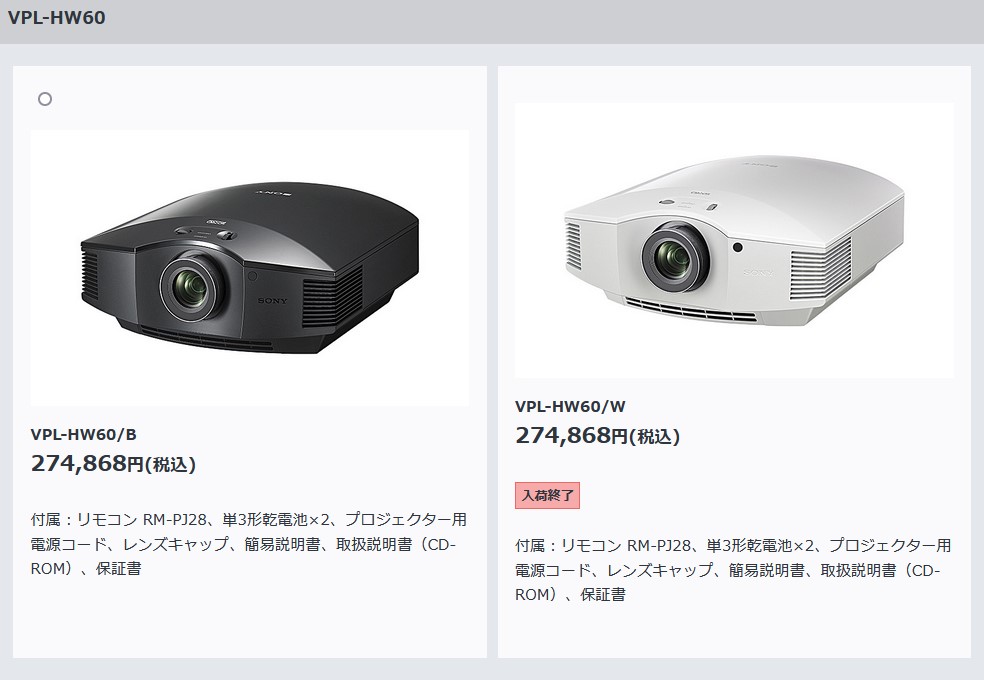Click the front SONY logo on white projector
This screenshot has height=680, width=984.
758,273
